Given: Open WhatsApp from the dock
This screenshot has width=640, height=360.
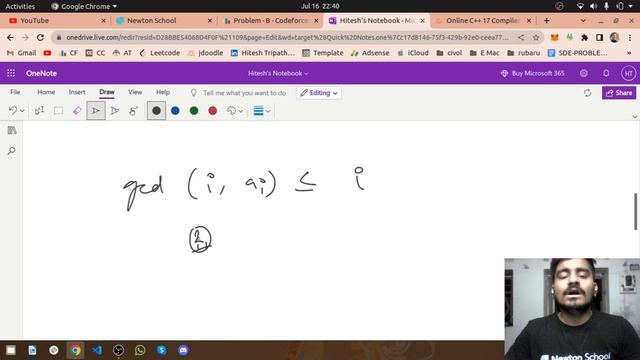Looking at the screenshot, I should point(140,350).
